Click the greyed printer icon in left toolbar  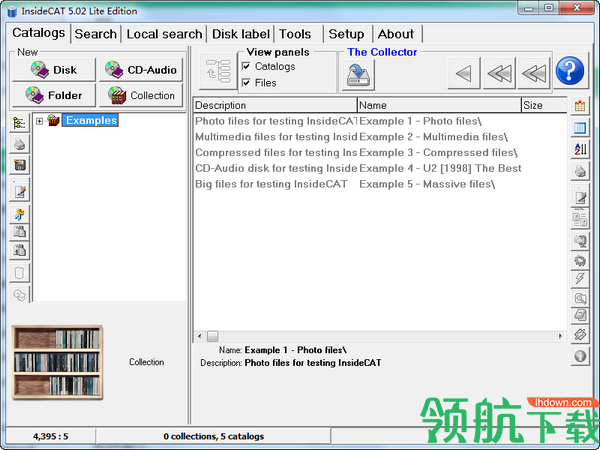(20, 145)
